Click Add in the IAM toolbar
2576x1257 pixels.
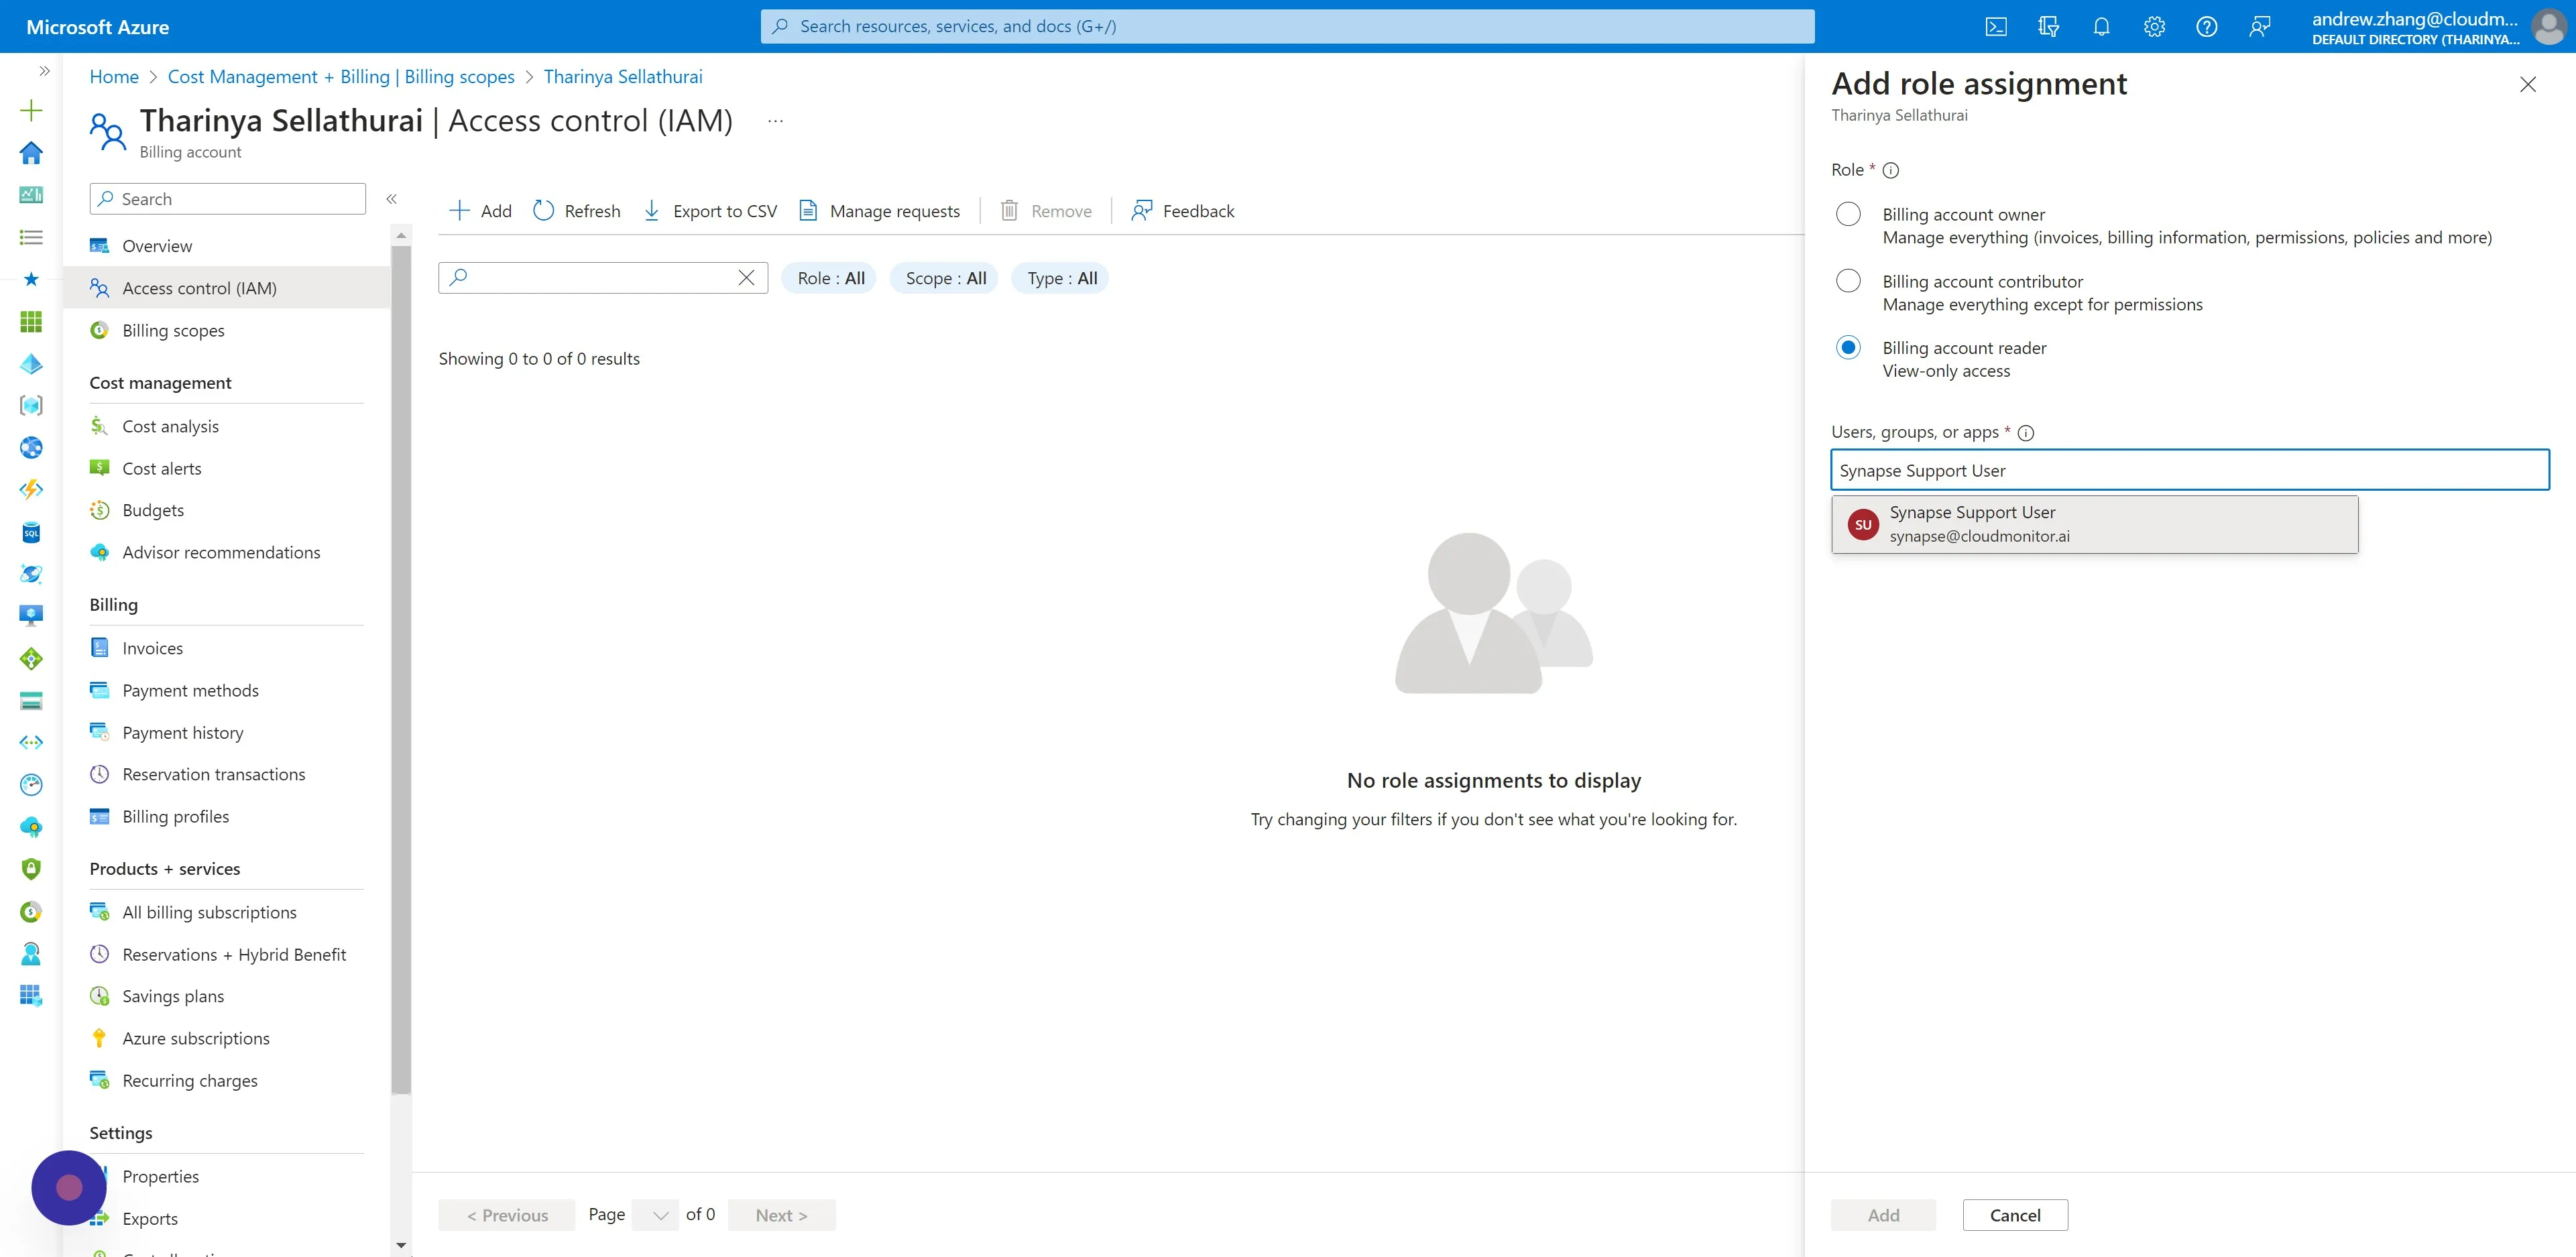480,211
